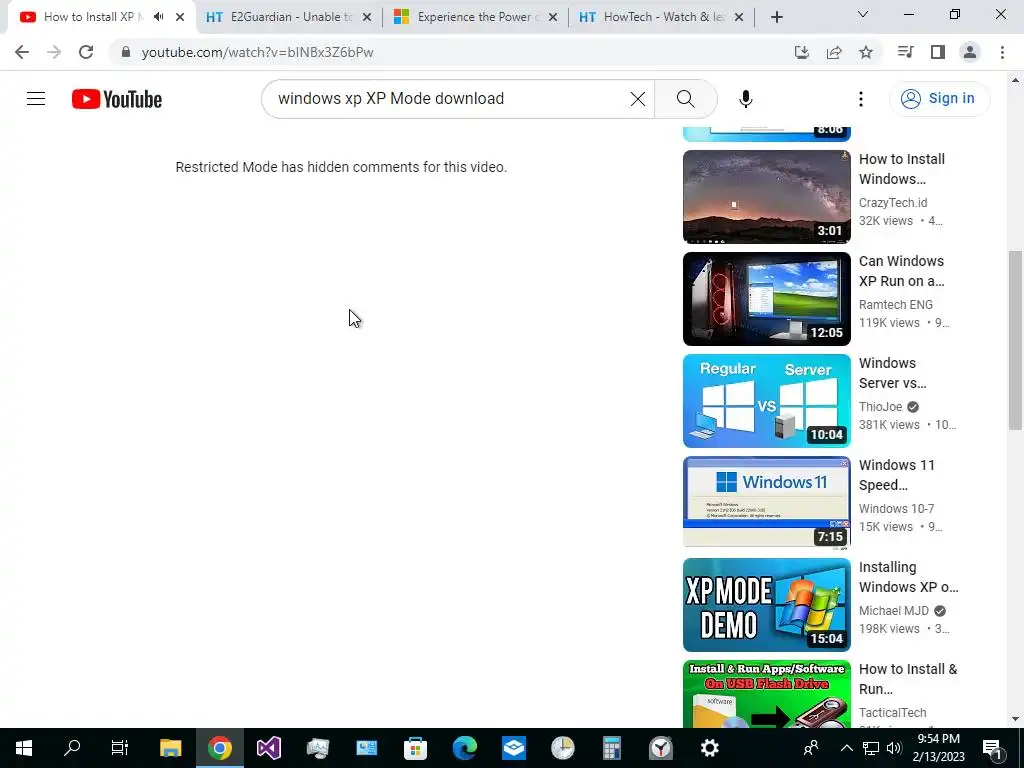Screen dimensions: 1024x768
Task: Click the lock site info icon
Action: [x=126, y=52]
